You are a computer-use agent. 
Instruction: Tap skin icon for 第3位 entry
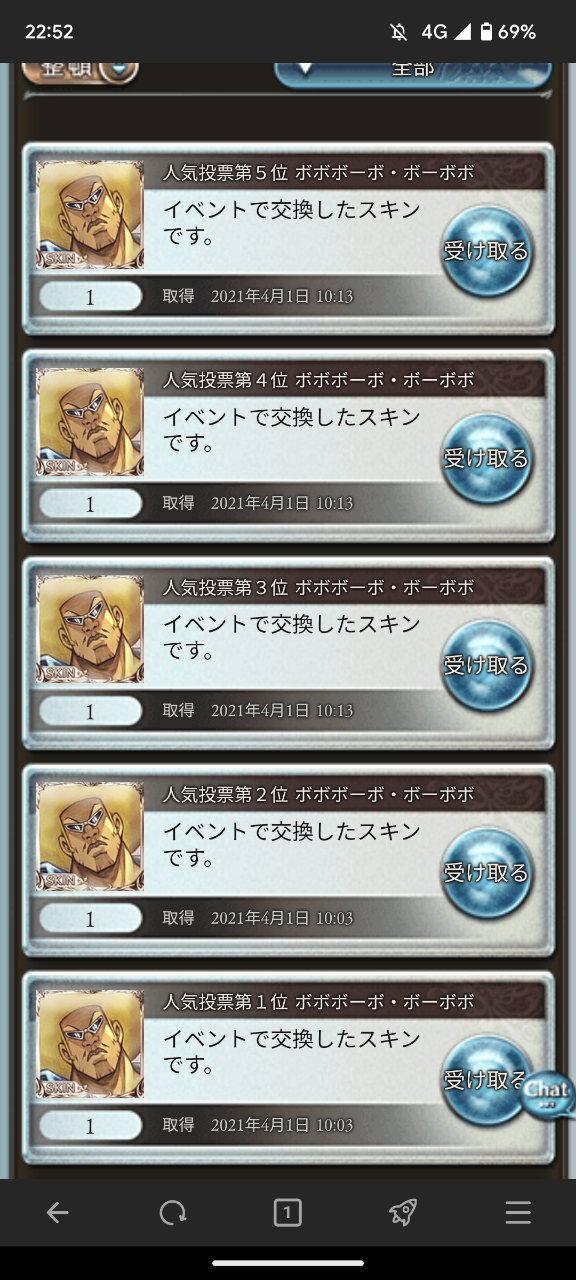[x=90, y=629]
